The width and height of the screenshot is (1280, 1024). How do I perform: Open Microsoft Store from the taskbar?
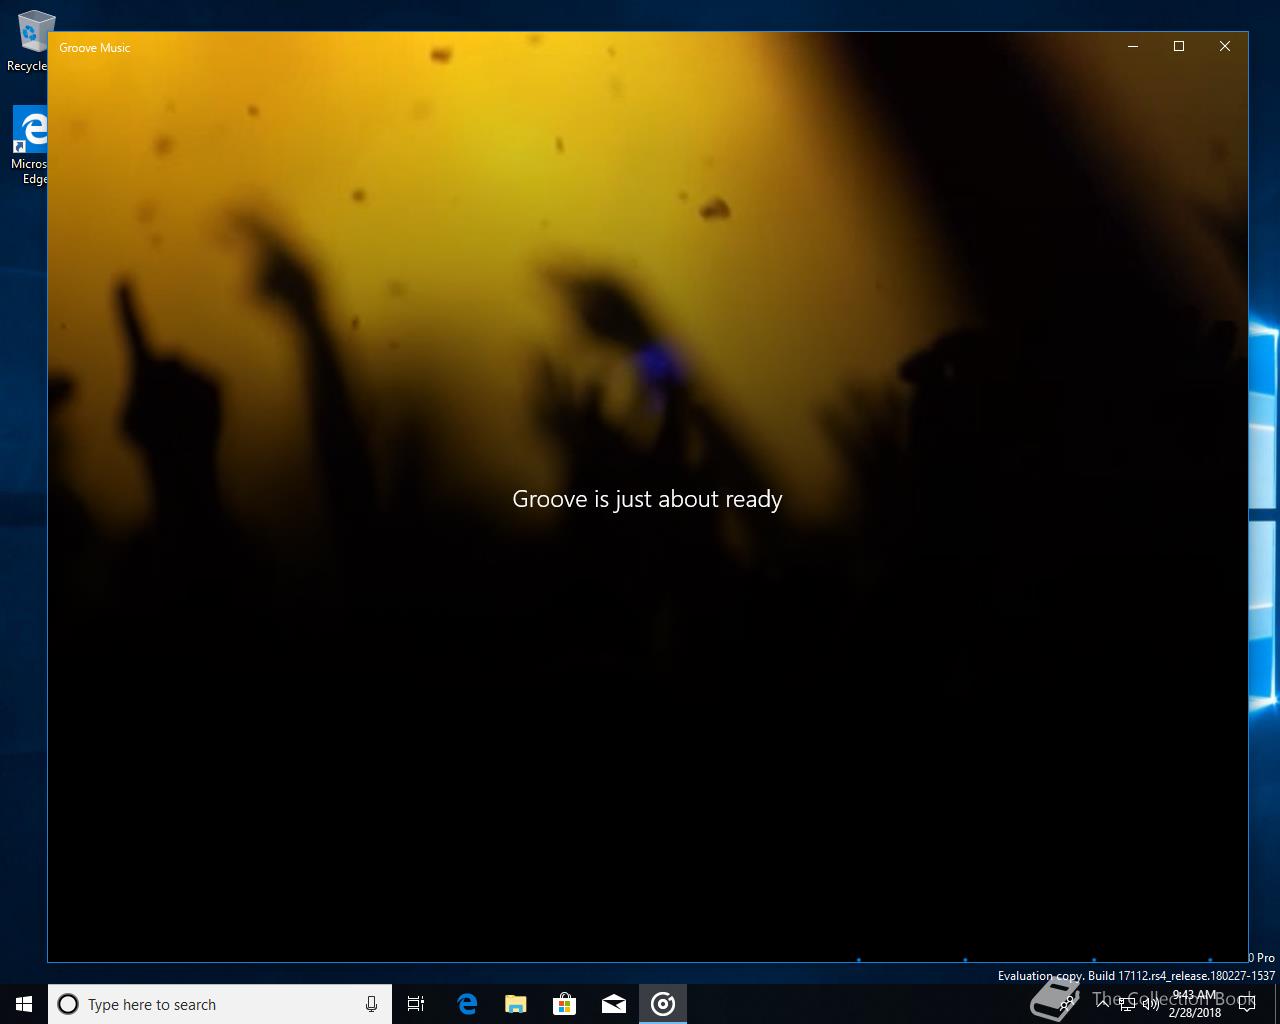pyautogui.click(x=564, y=1004)
